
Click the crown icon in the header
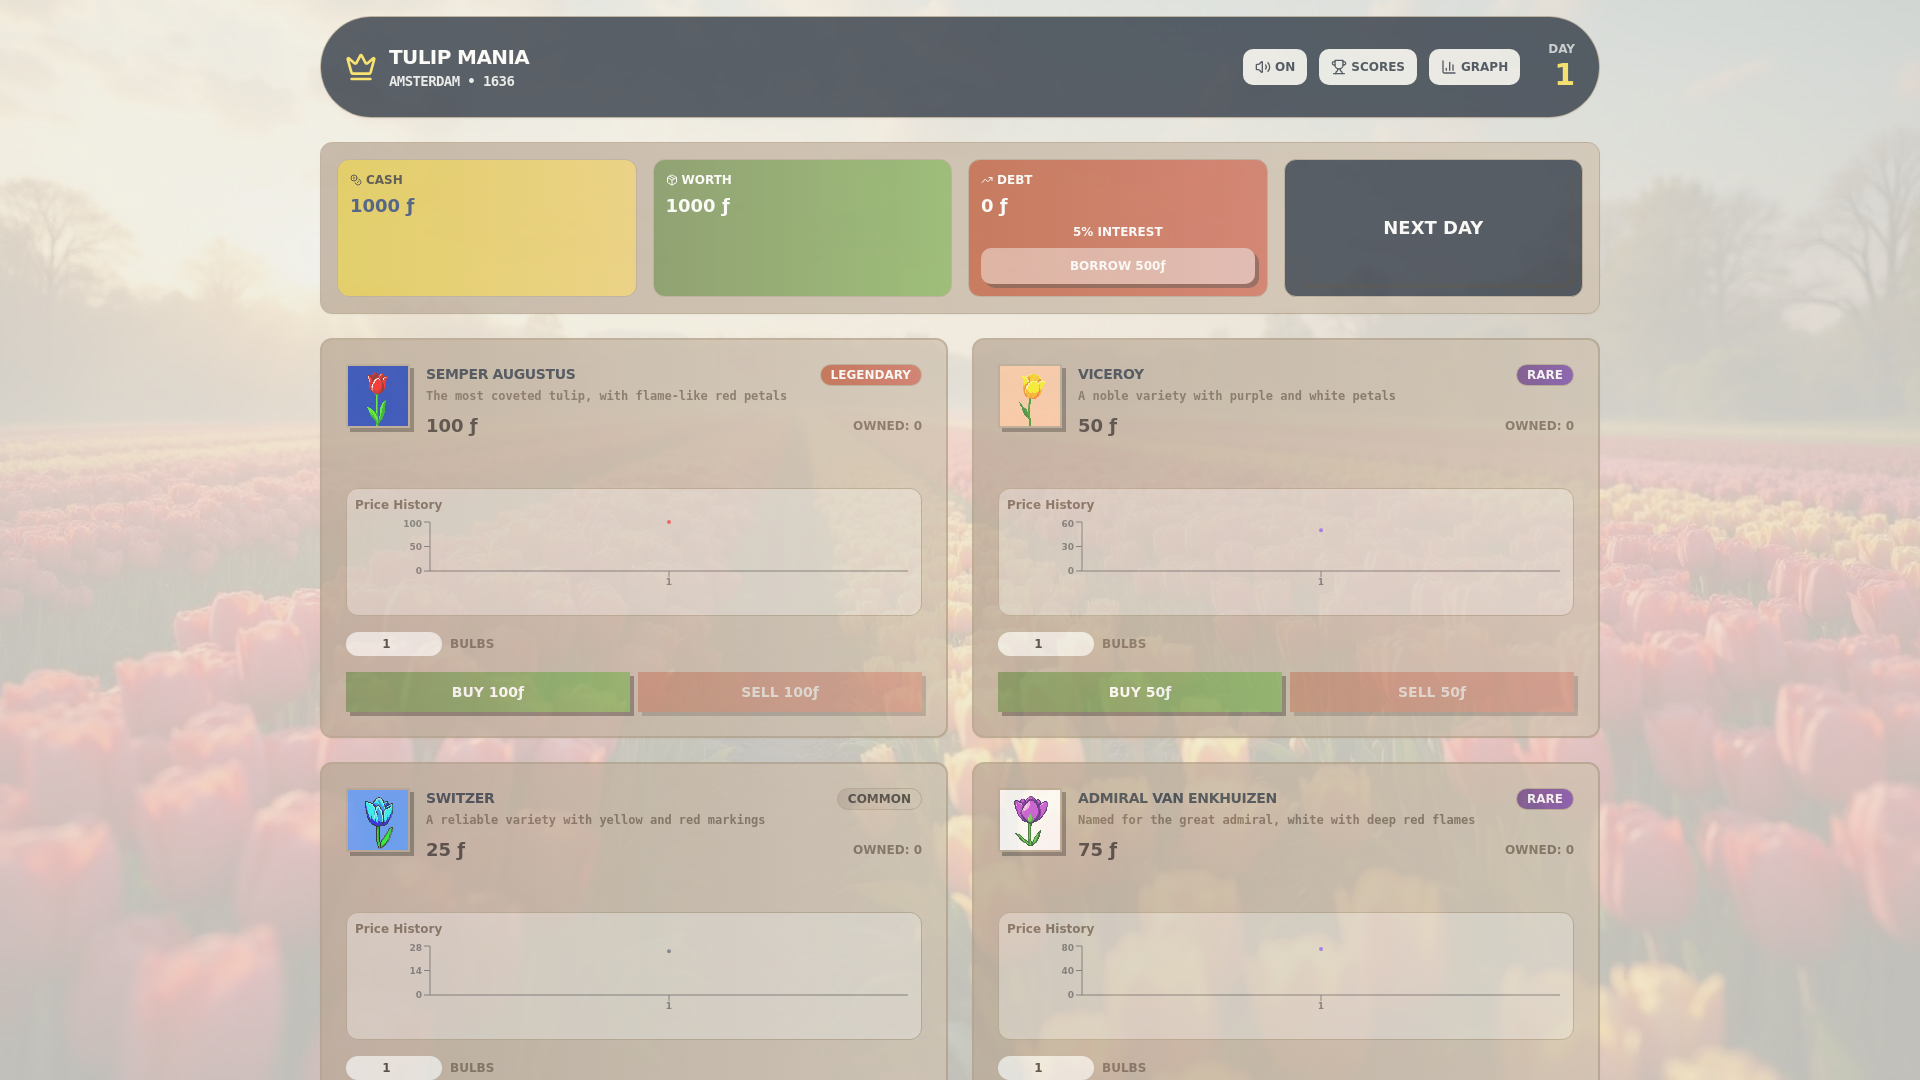point(361,65)
